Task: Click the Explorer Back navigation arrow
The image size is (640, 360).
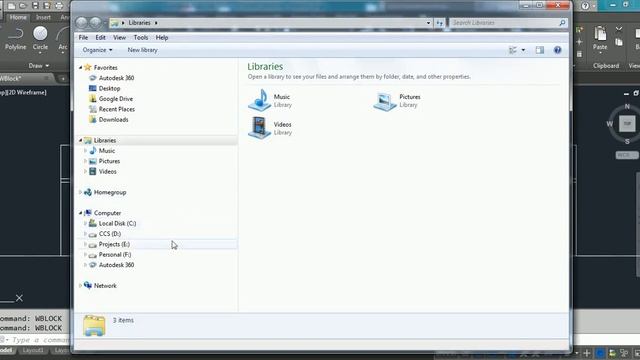Action: tap(81, 23)
